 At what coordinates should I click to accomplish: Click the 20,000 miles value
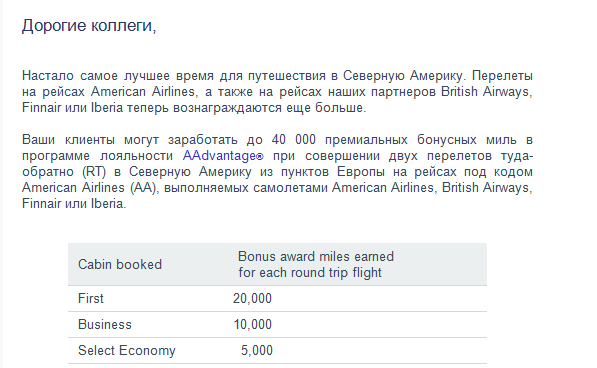252,298
